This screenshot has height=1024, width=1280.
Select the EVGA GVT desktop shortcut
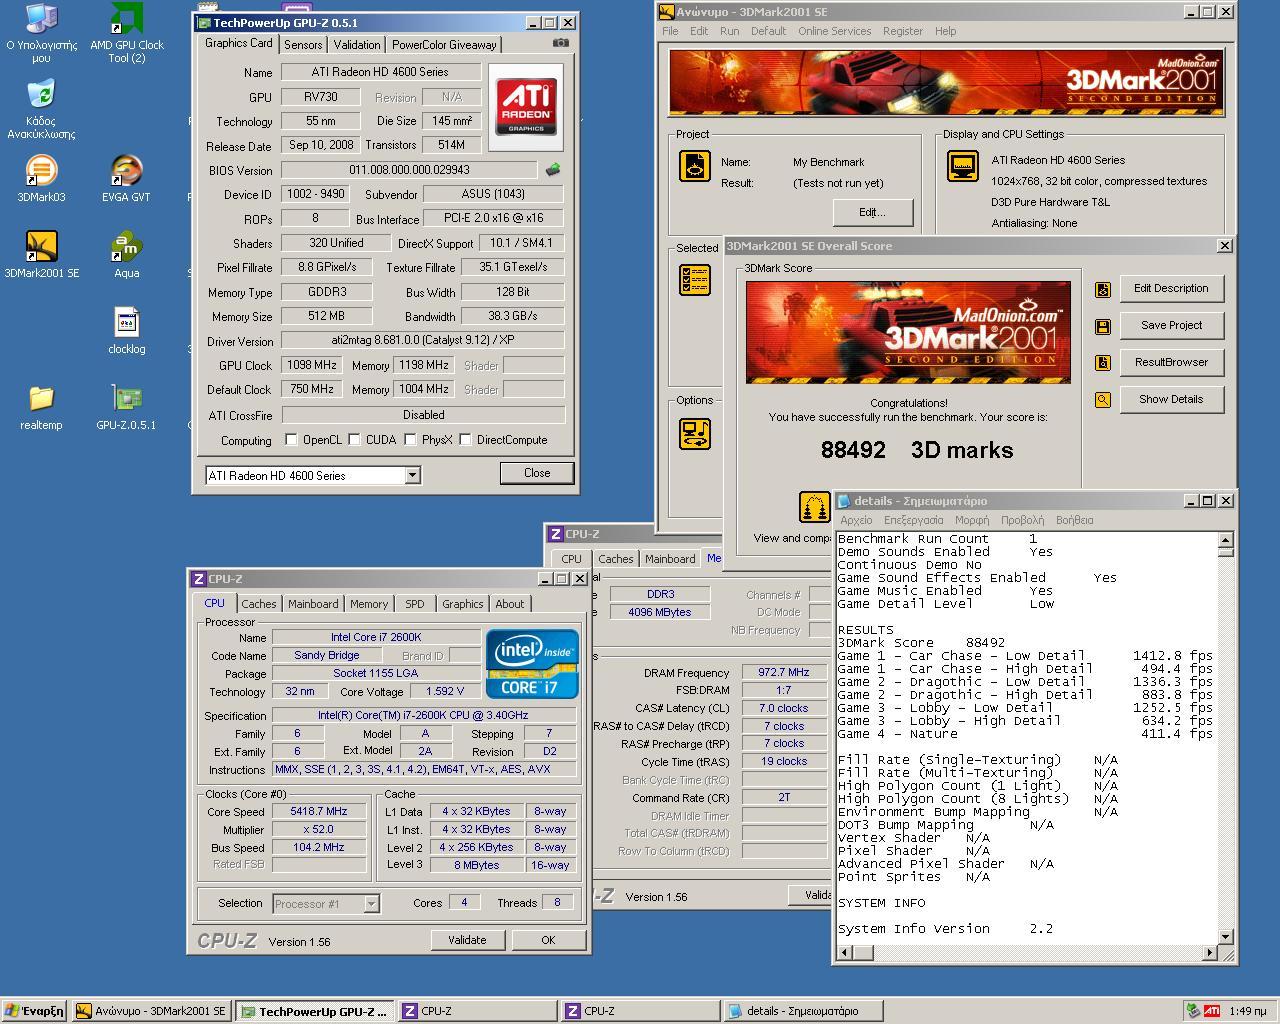[x=126, y=180]
